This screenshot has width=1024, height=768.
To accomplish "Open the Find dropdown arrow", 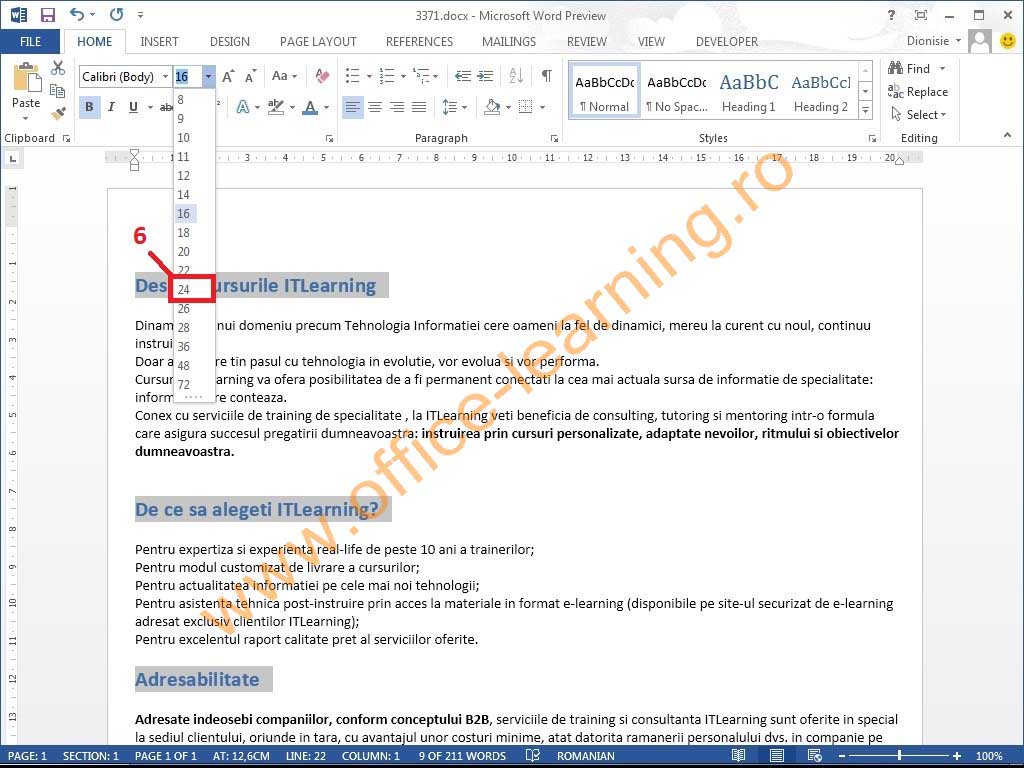I will [942, 69].
